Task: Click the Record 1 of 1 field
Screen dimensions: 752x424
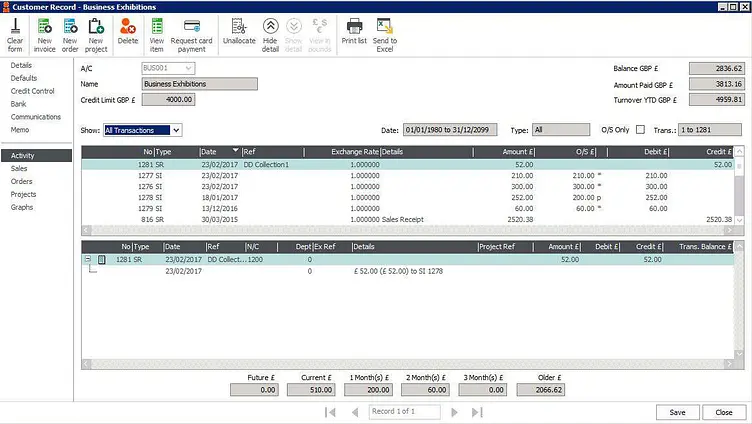Action: [404, 412]
